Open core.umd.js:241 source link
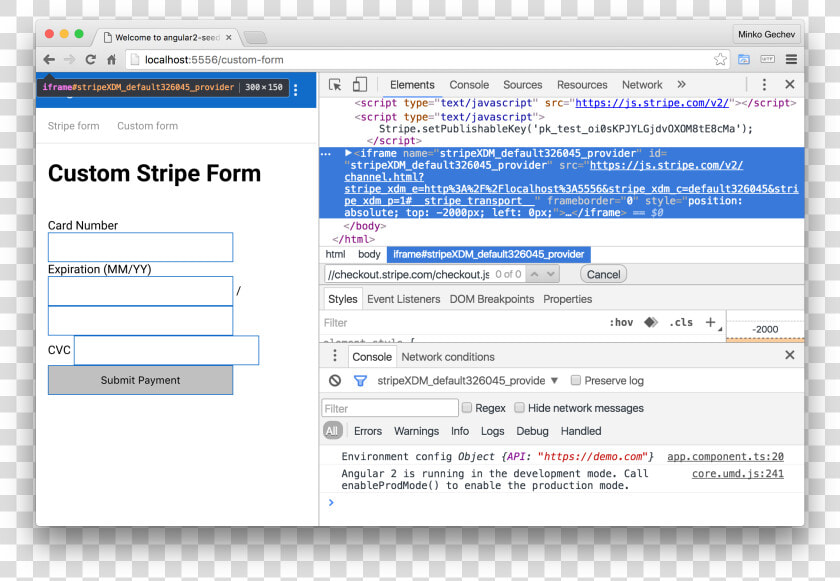Screen dimensions: 840x581 [x=738, y=474]
